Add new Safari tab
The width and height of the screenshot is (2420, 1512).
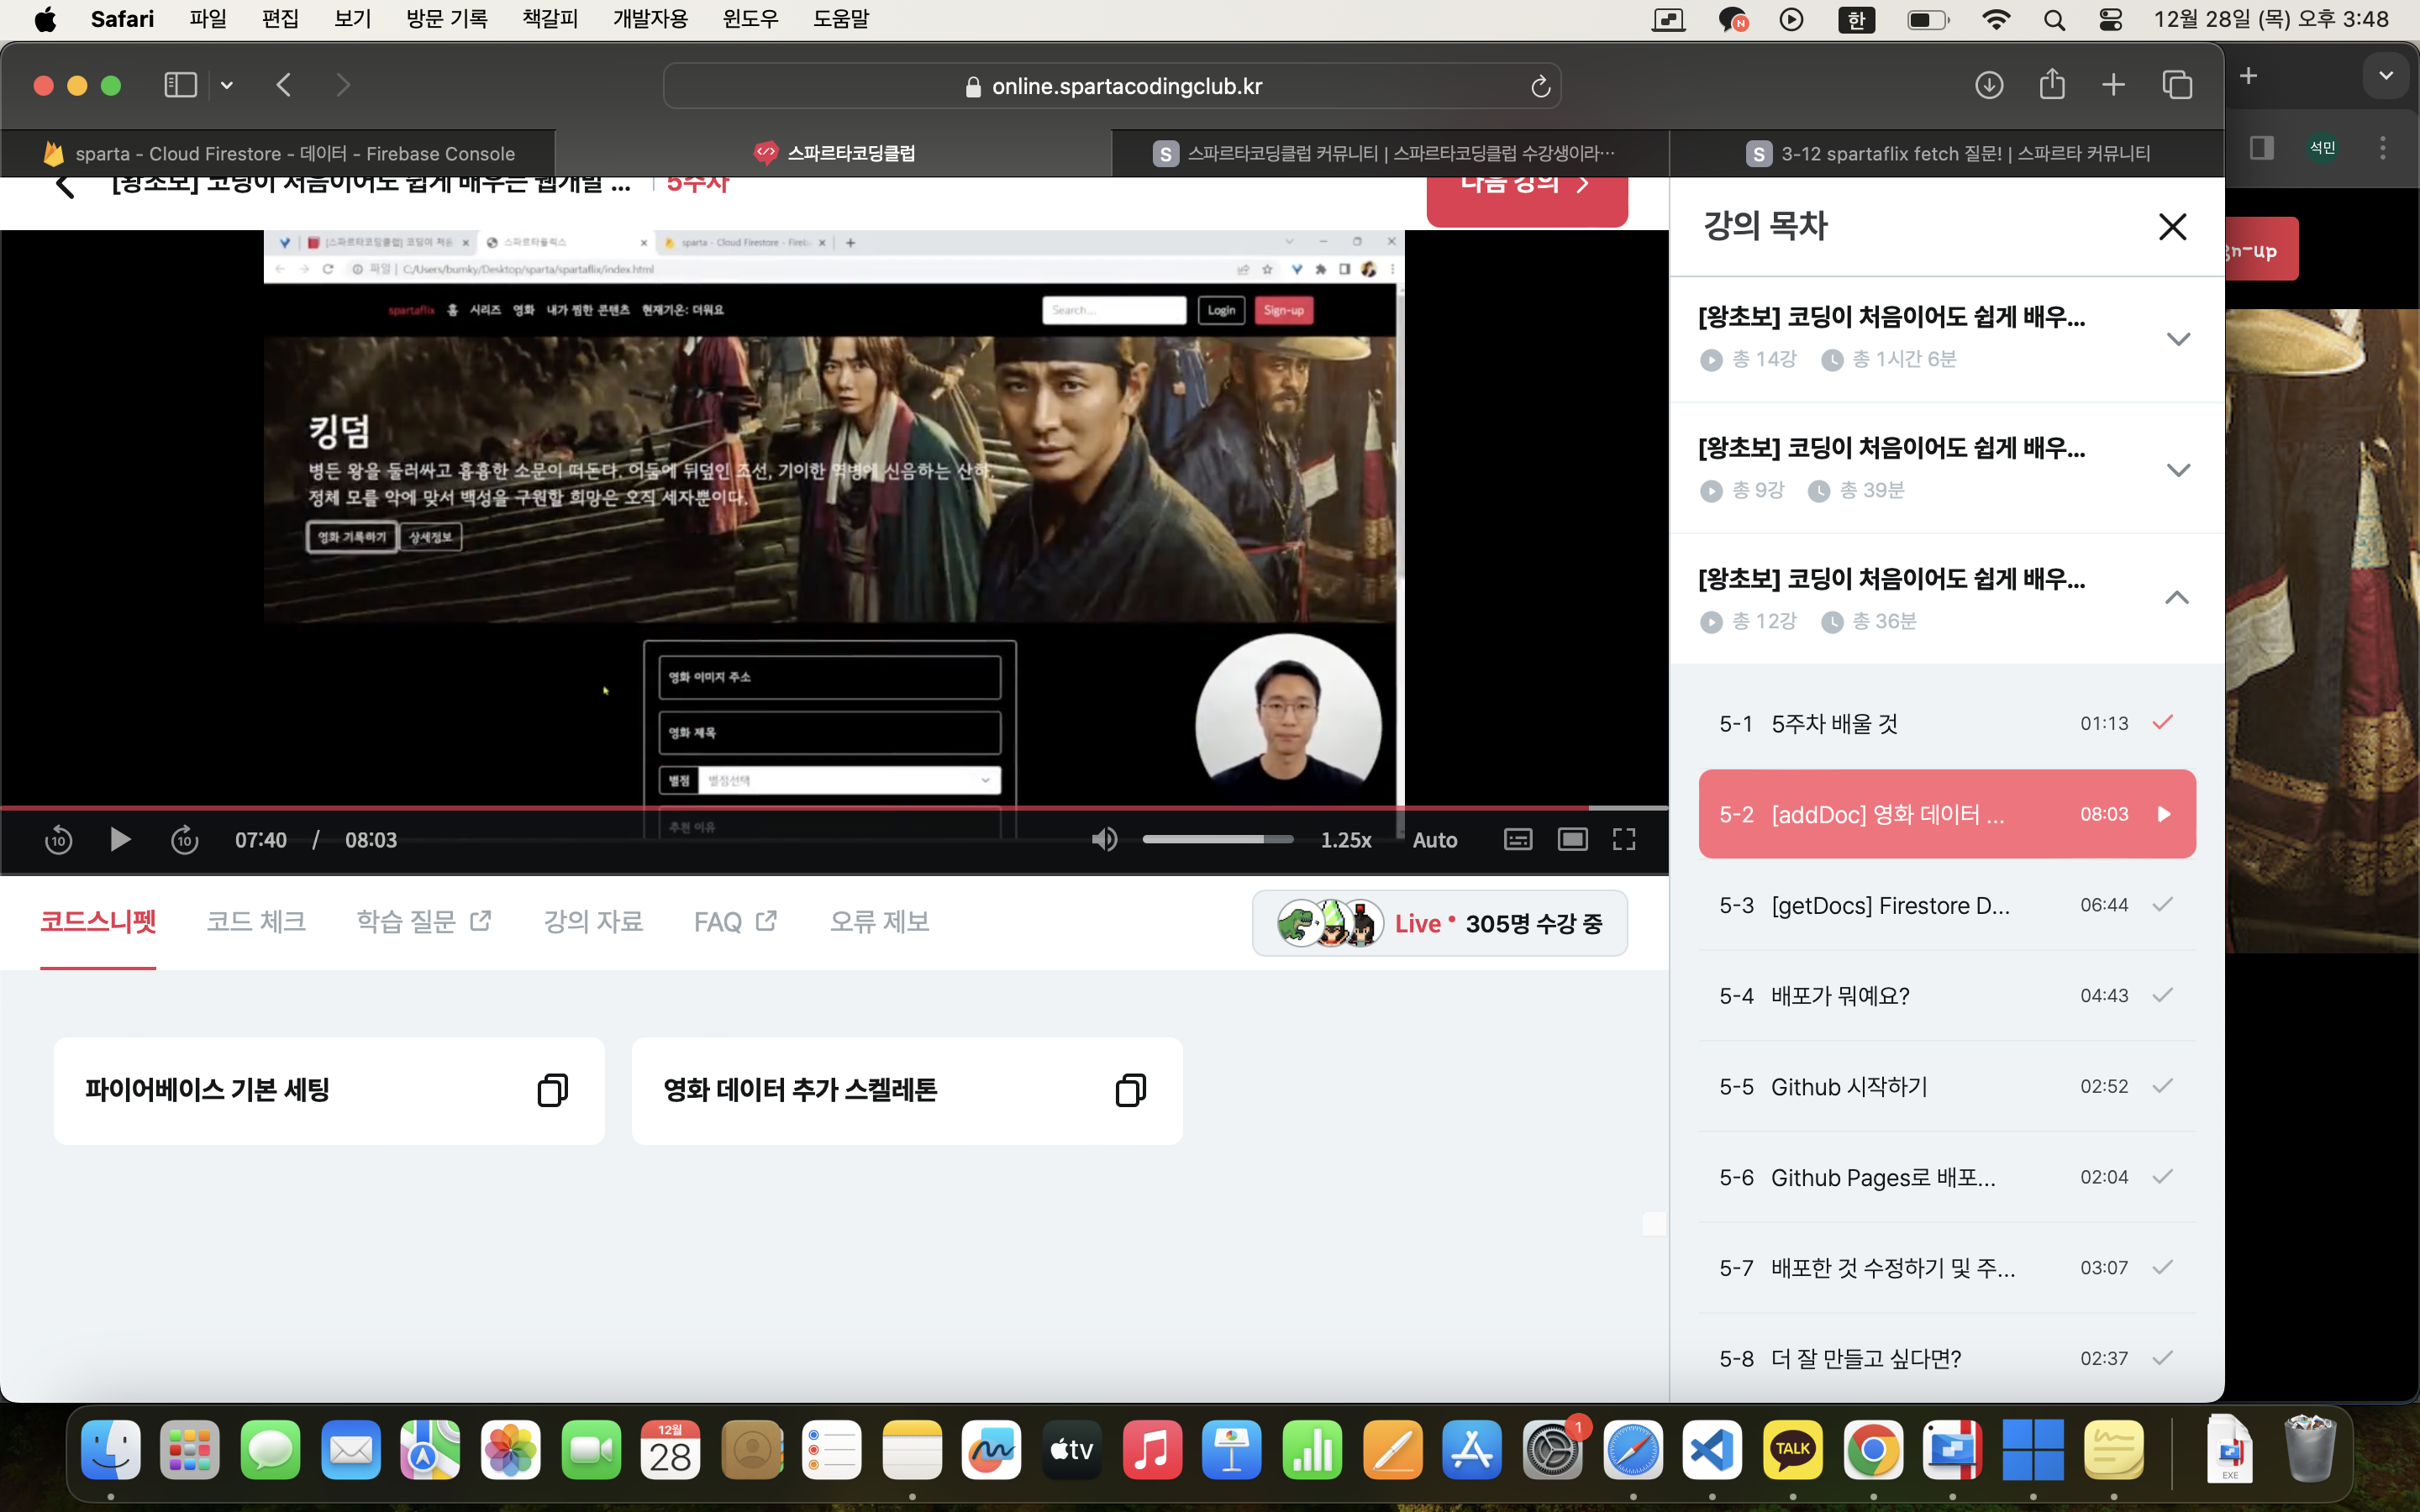2113,85
